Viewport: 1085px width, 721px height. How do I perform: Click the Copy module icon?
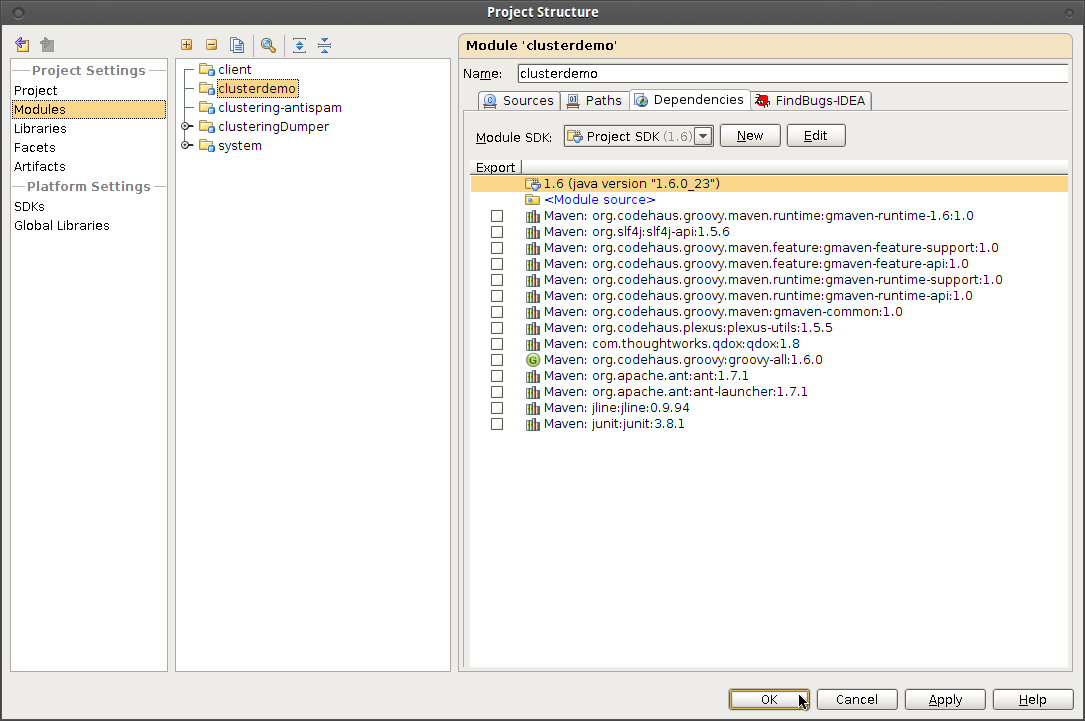coord(237,45)
